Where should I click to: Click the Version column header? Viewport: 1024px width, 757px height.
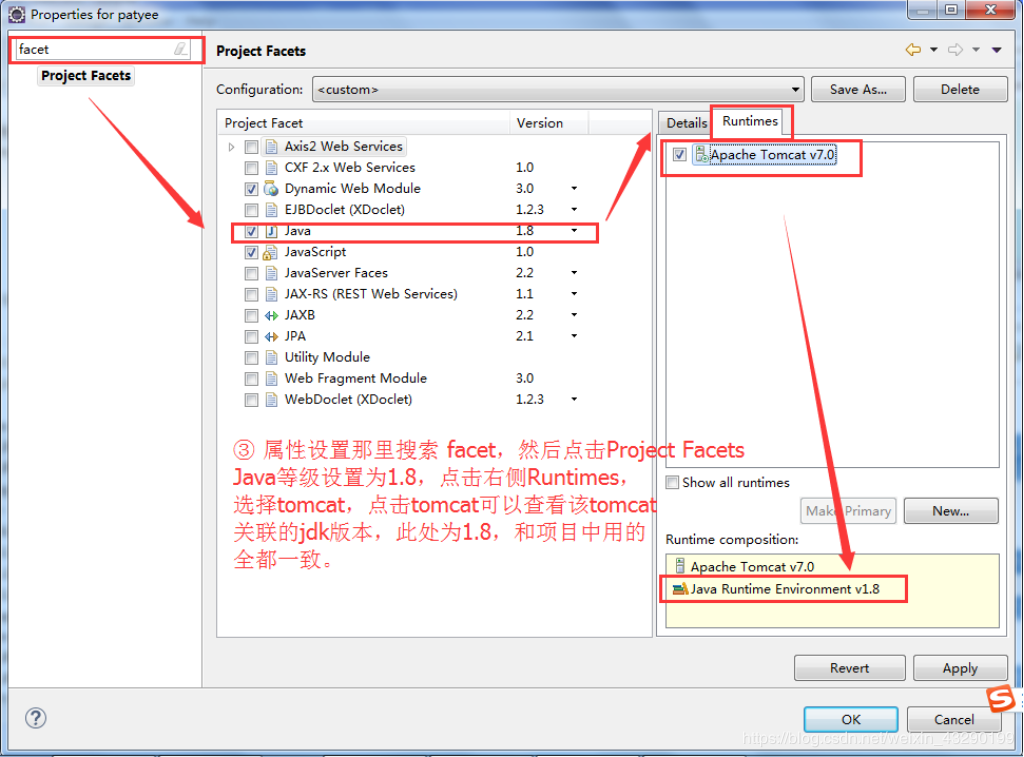pos(549,123)
